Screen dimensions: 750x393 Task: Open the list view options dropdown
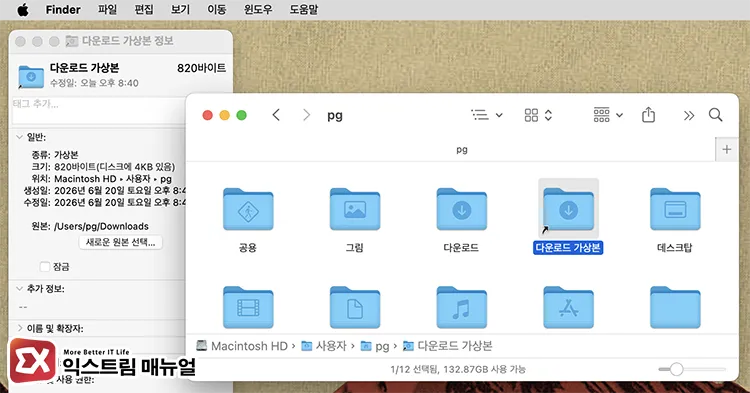487,115
